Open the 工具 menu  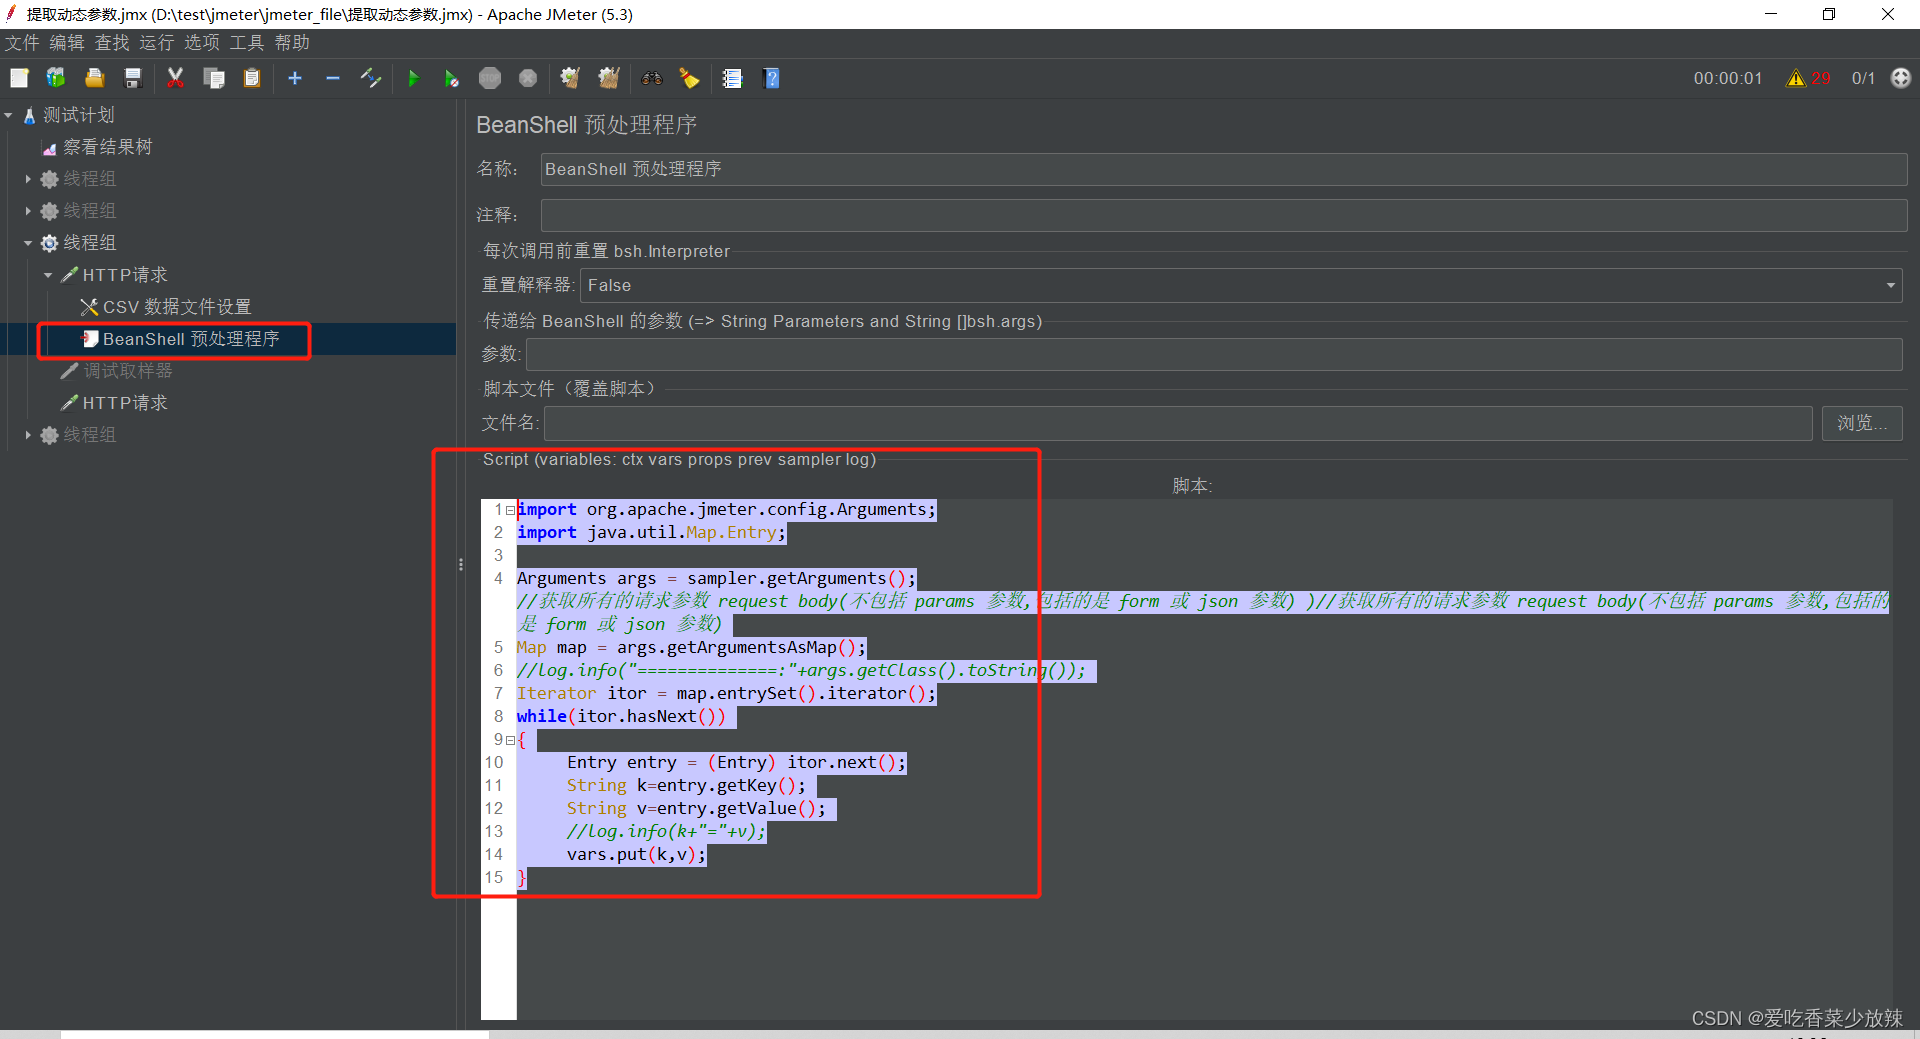pyautogui.click(x=247, y=43)
